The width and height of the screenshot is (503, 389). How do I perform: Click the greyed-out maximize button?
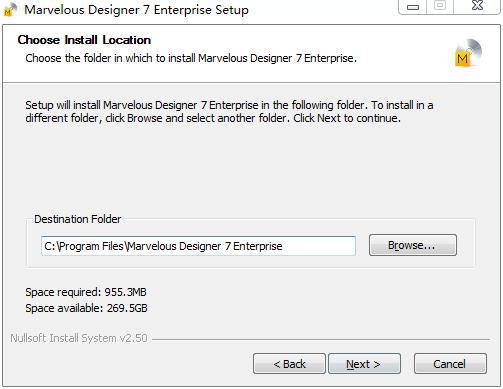[x=440, y=6]
